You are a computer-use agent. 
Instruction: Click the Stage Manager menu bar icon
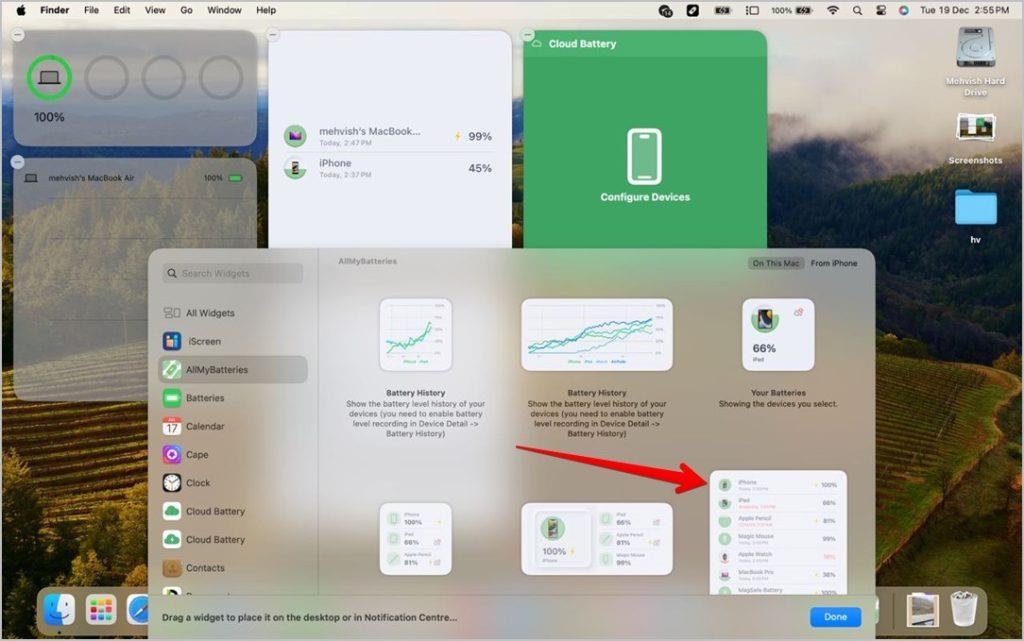point(752,10)
